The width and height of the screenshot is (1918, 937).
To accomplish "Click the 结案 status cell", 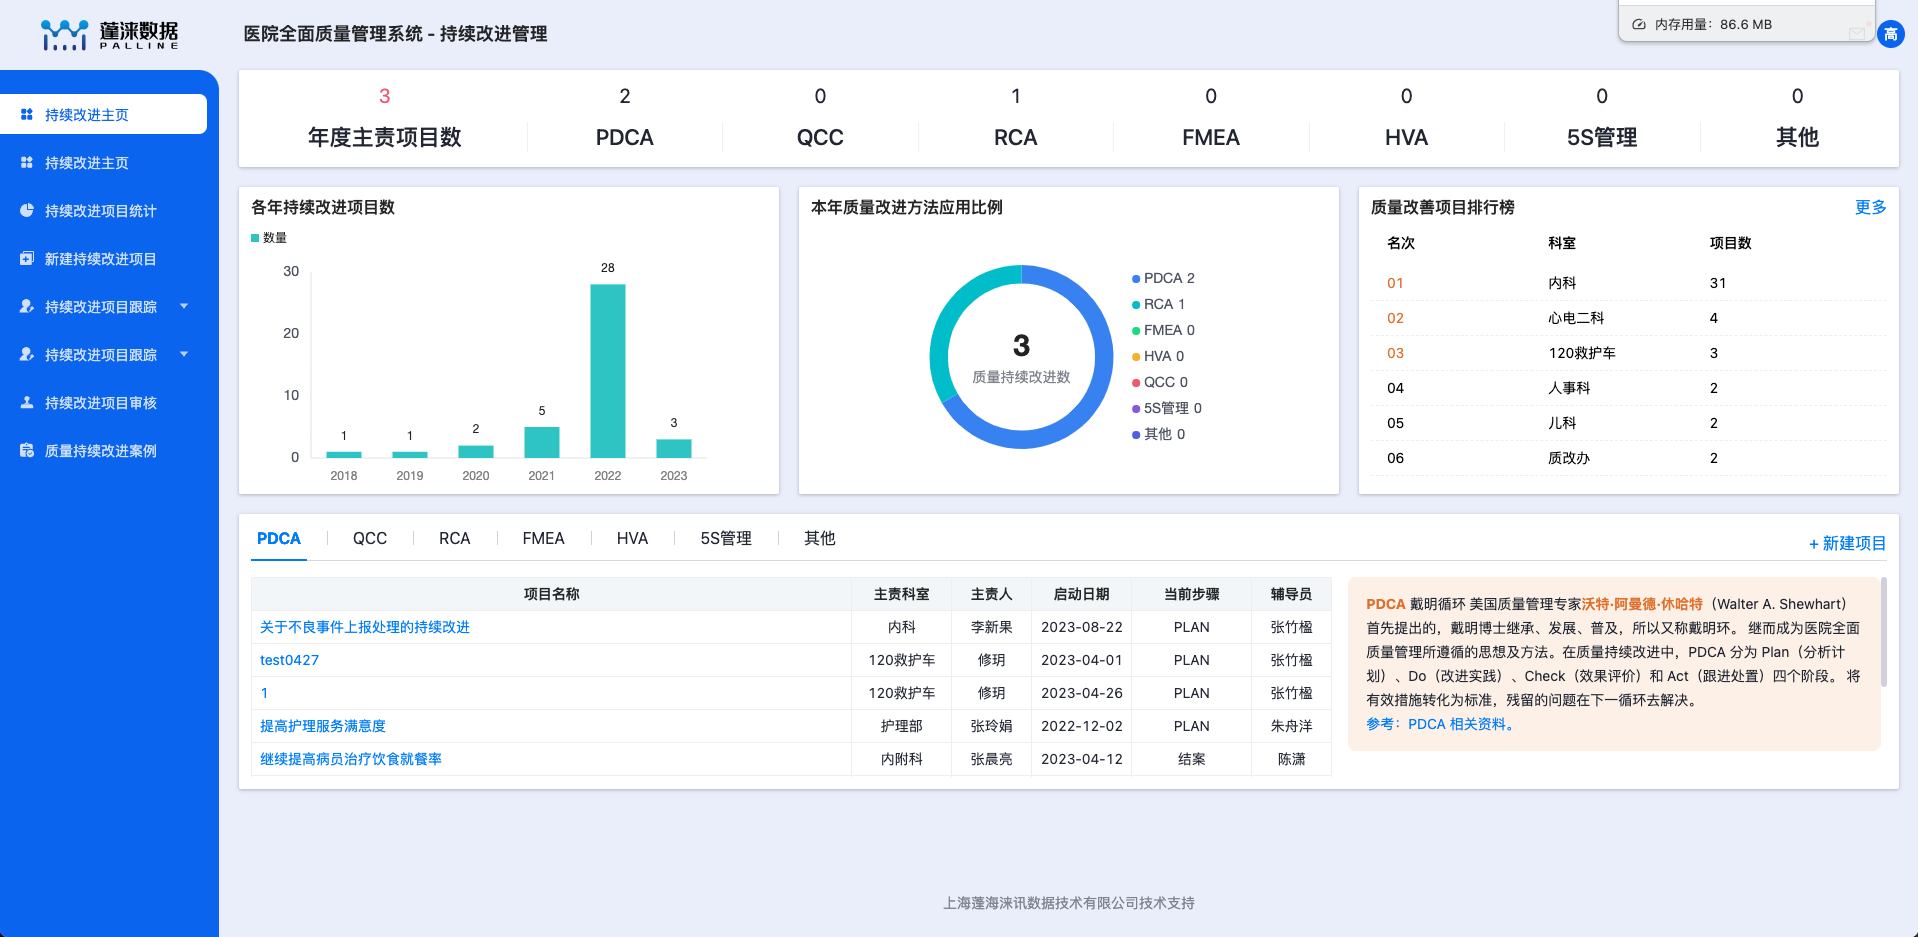I will tap(1191, 759).
